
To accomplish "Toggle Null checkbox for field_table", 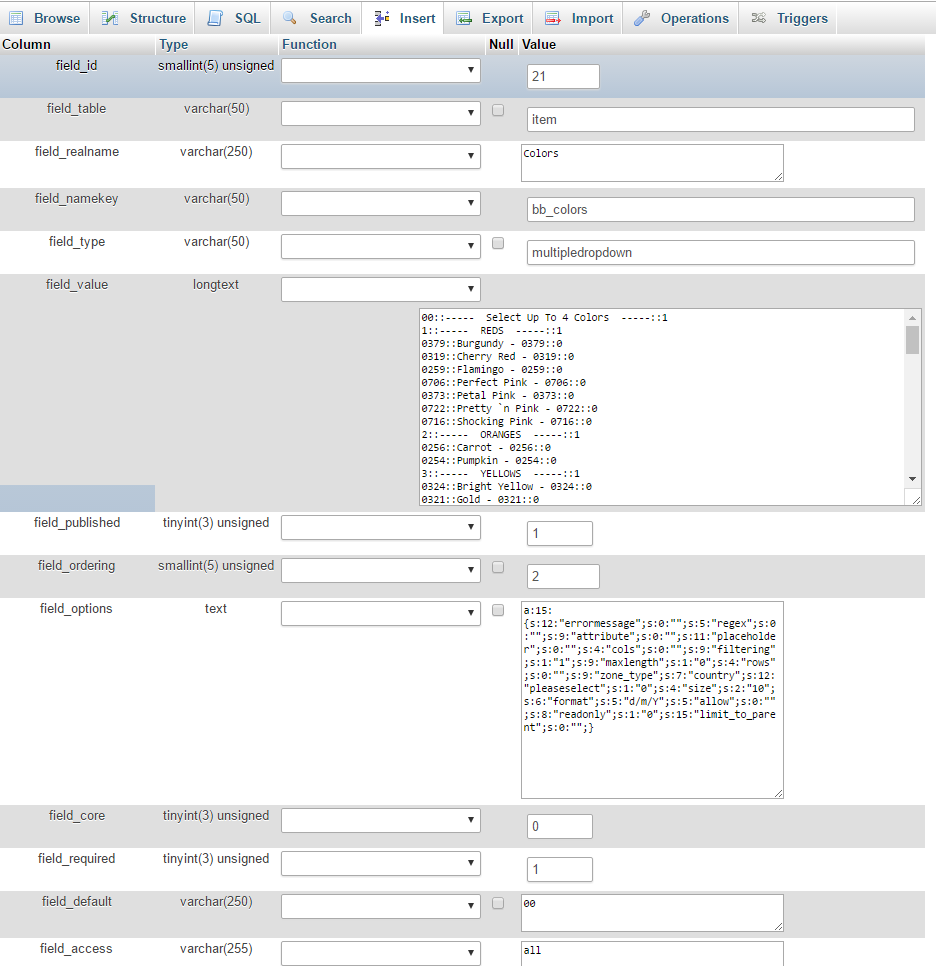I will [x=498, y=110].
